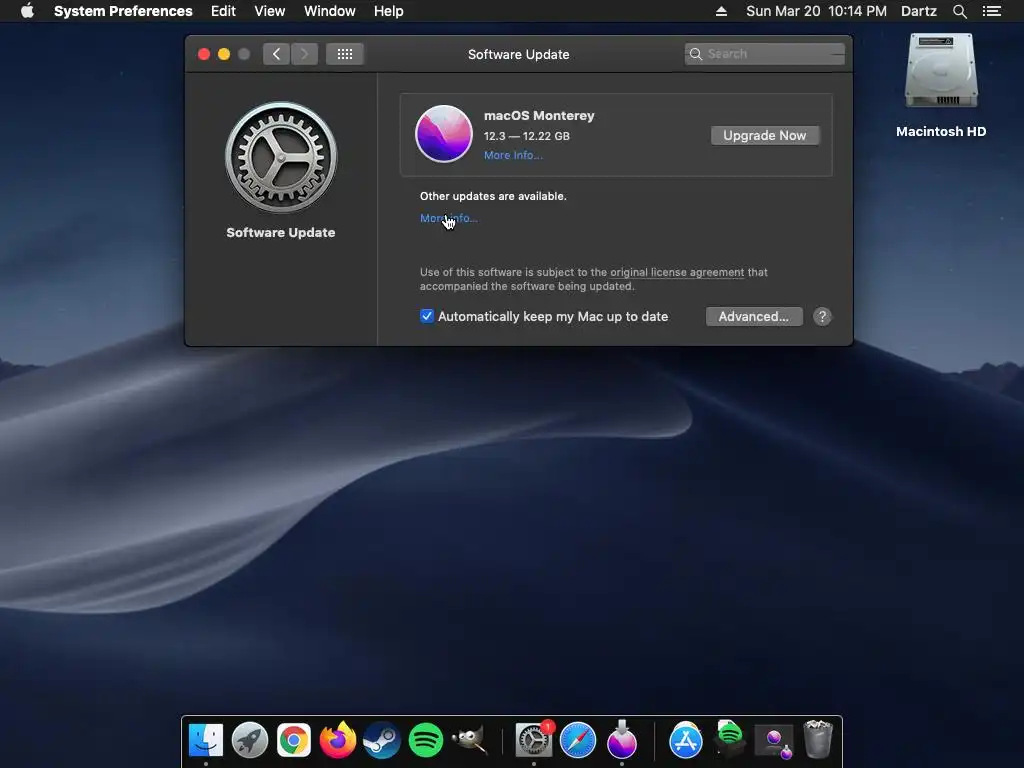Click the 'Other updates are available.' text
1024x768 pixels.
point(493,196)
